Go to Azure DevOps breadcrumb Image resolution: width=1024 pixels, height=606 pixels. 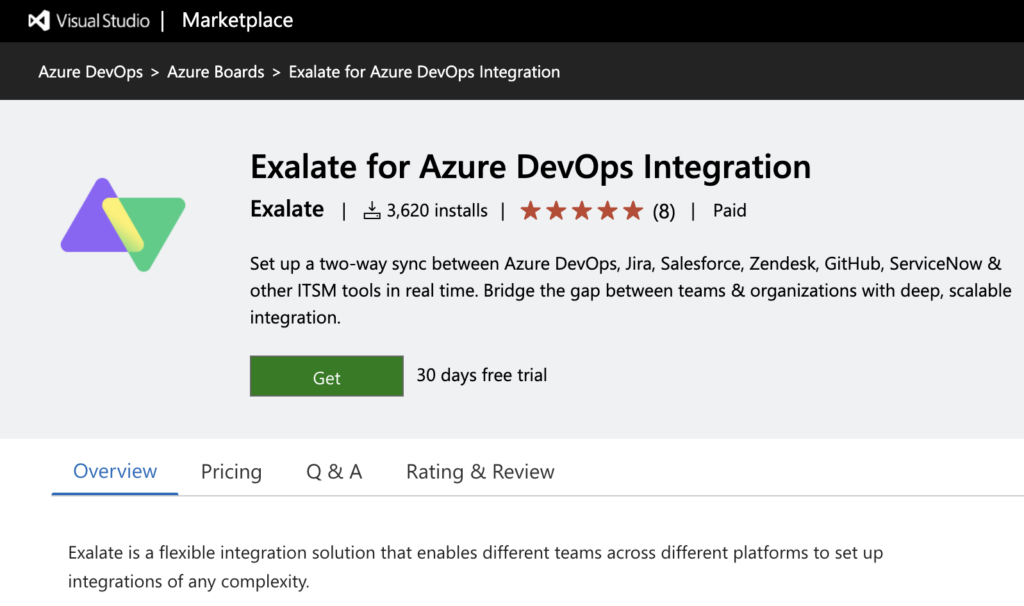90,72
